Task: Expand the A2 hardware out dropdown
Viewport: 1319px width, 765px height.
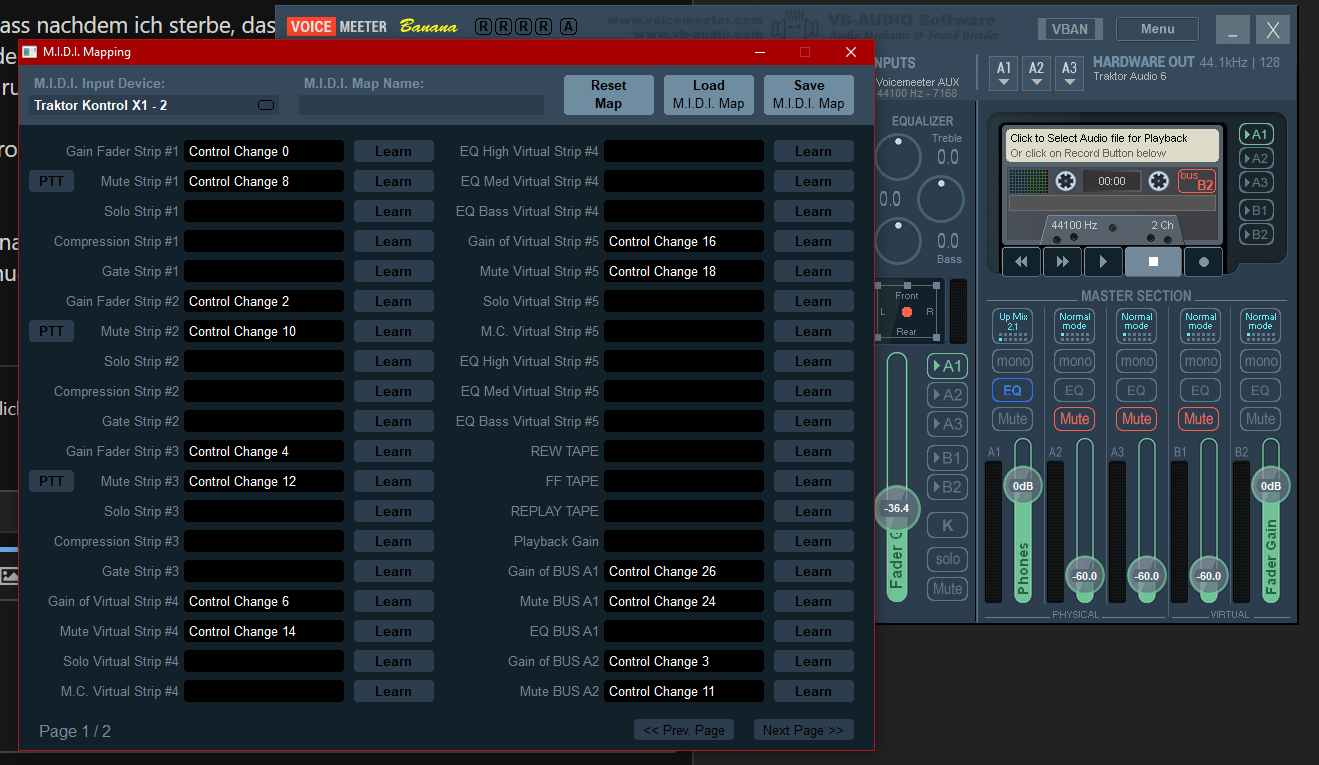Action: click(x=1037, y=73)
